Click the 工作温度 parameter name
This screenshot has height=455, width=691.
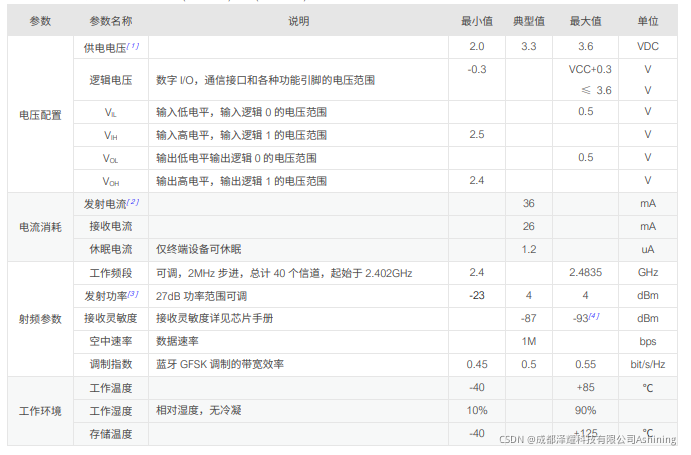[111, 388]
